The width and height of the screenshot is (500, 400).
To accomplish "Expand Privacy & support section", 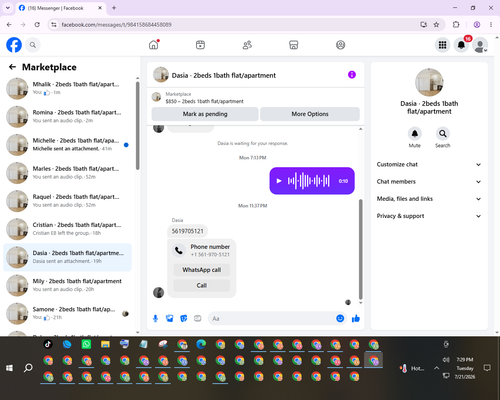I will (429, 216).
